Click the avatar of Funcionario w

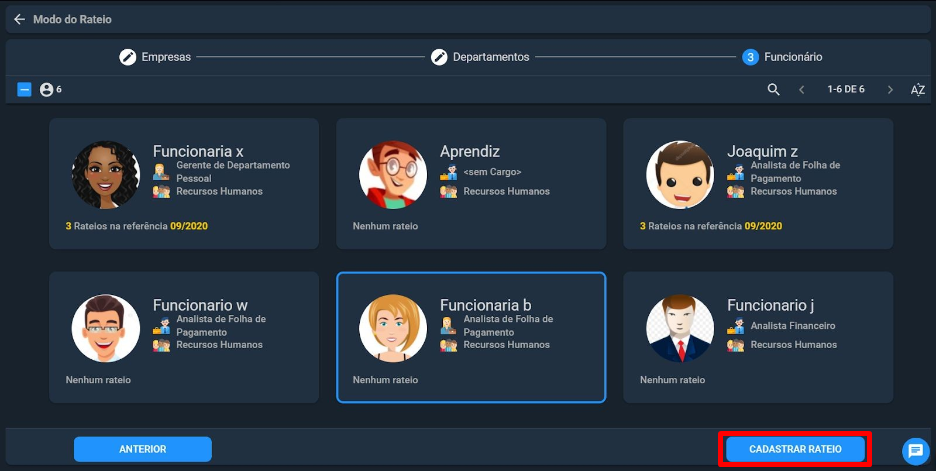coord(106,328)
